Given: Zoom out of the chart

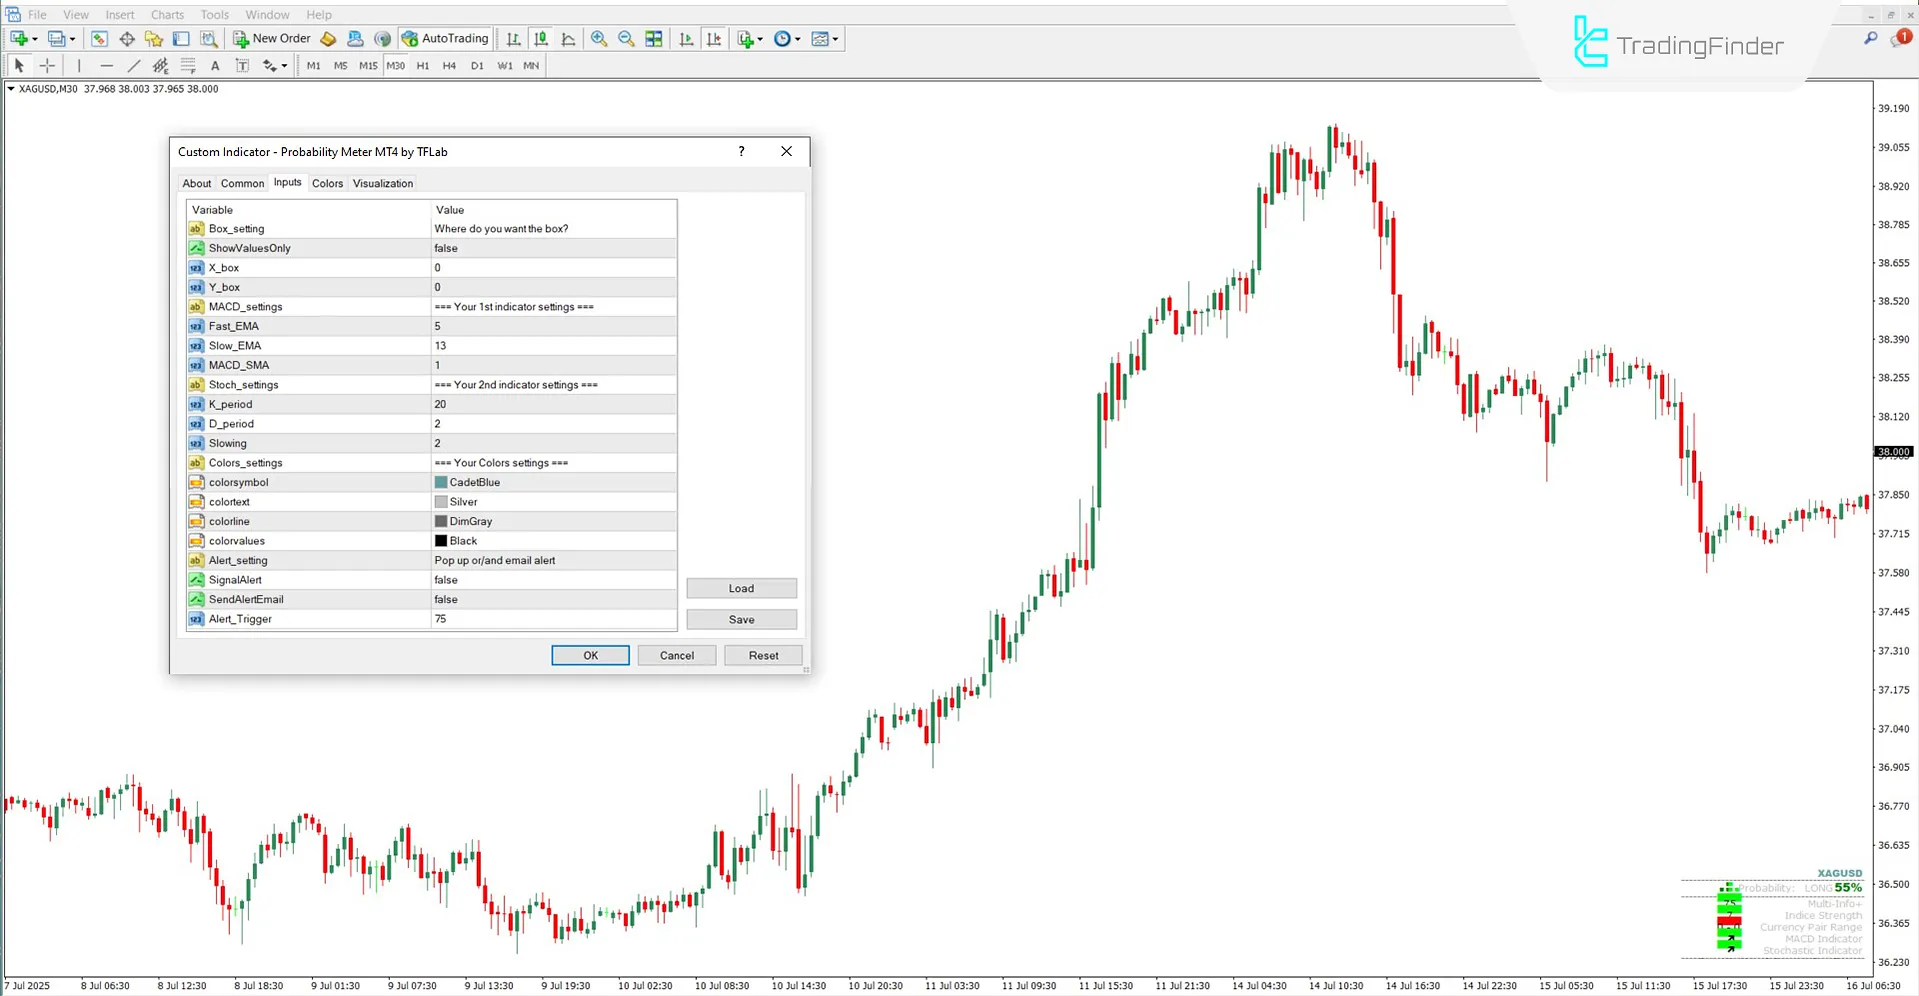Looking at the screenshot, I should click(626, 39).
